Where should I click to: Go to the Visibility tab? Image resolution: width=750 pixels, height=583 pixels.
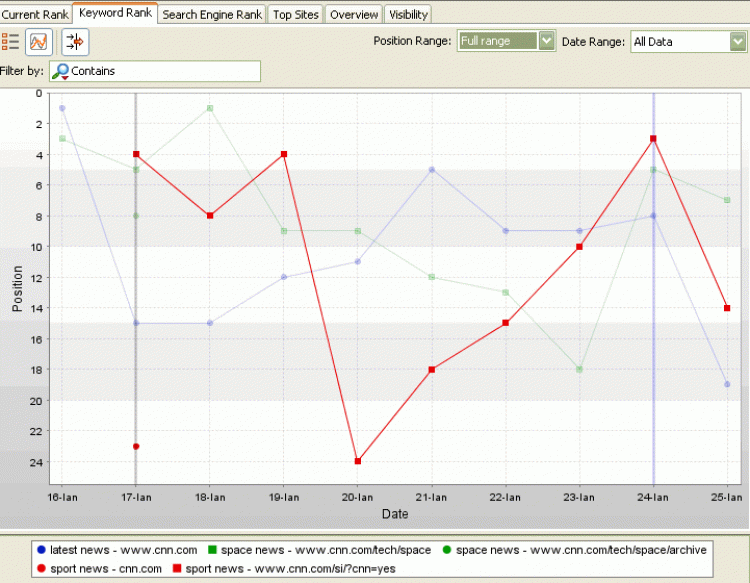(x=408, y=14)
